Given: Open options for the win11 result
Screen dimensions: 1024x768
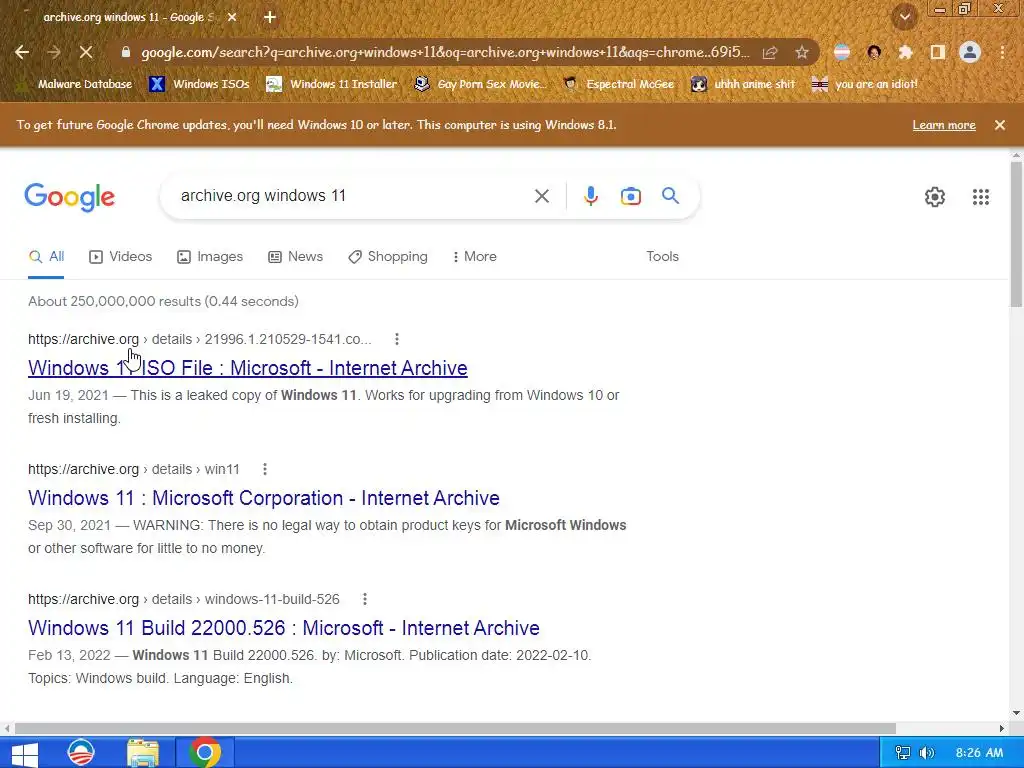Looking at the screenshot, I should pos(264,469).
